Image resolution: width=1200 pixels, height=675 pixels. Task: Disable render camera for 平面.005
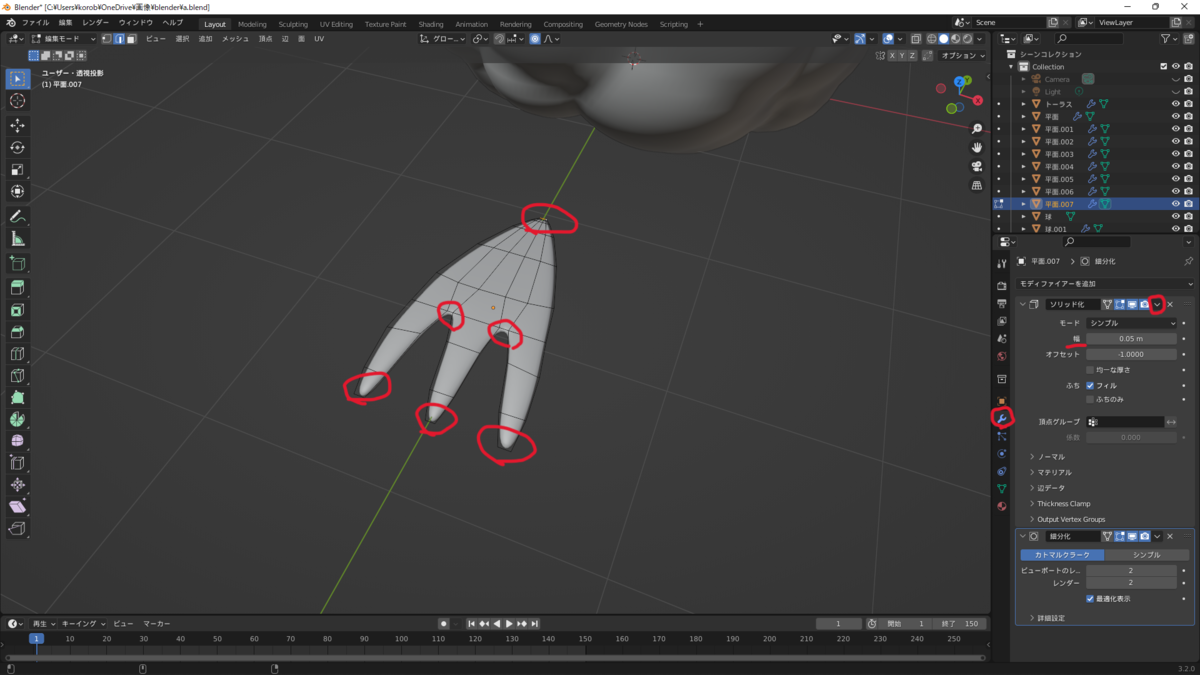1188,179
